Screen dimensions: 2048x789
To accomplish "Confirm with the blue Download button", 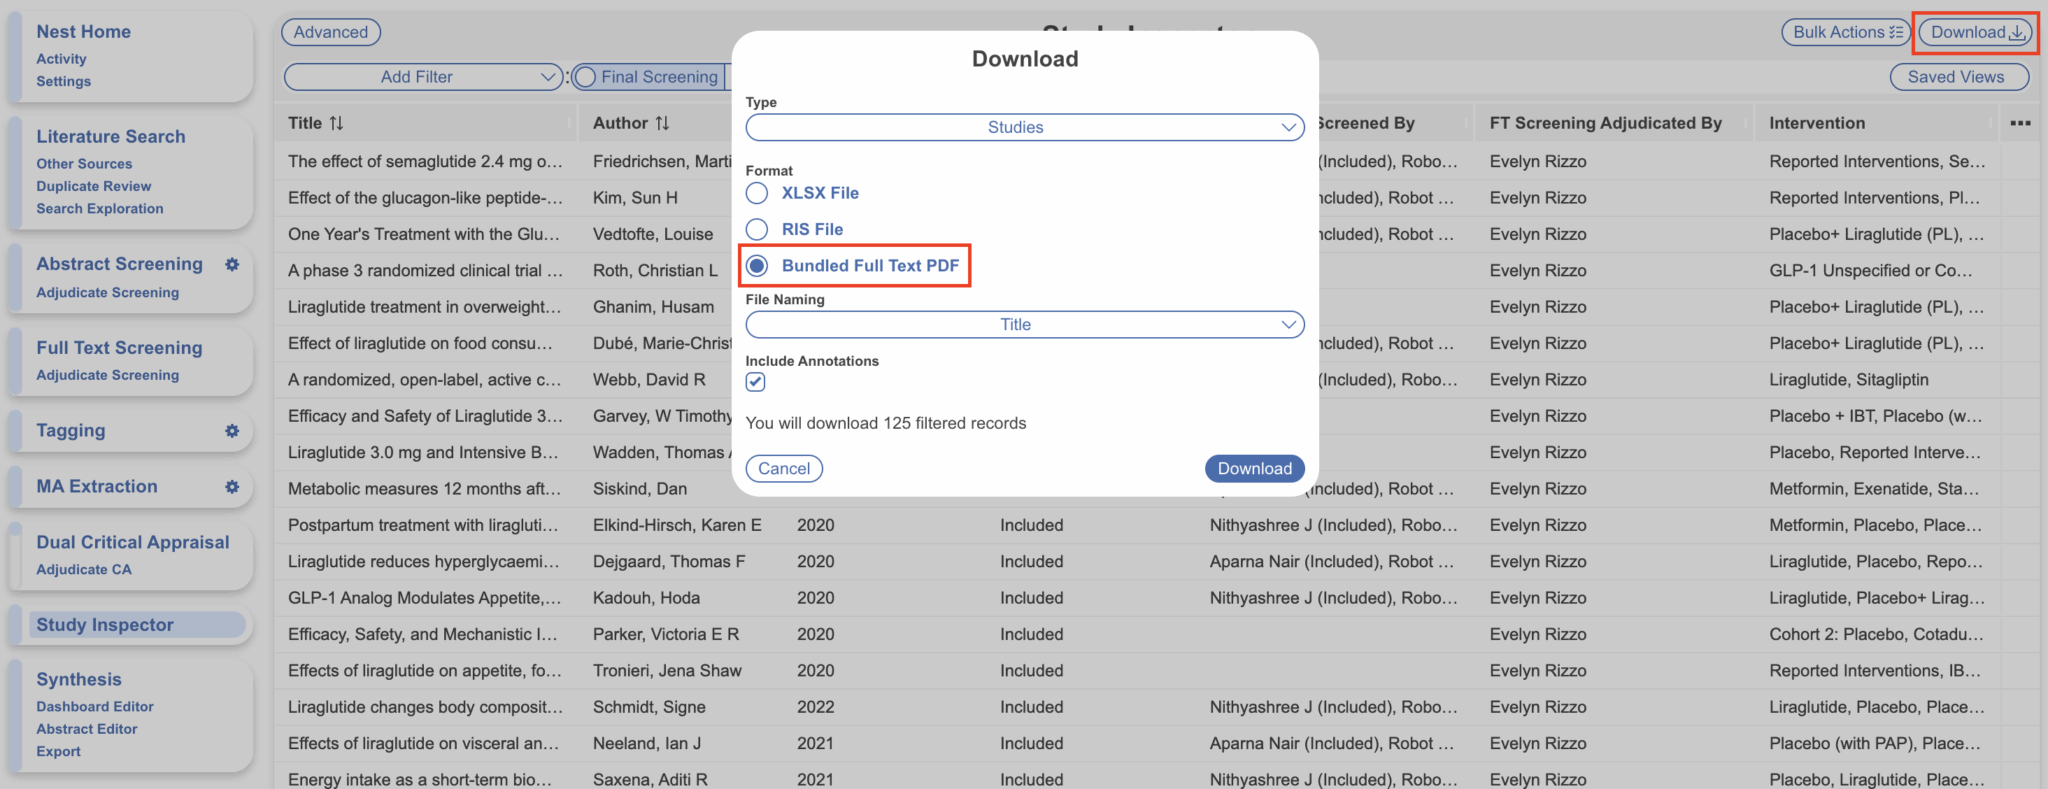I will point(1254,469).
